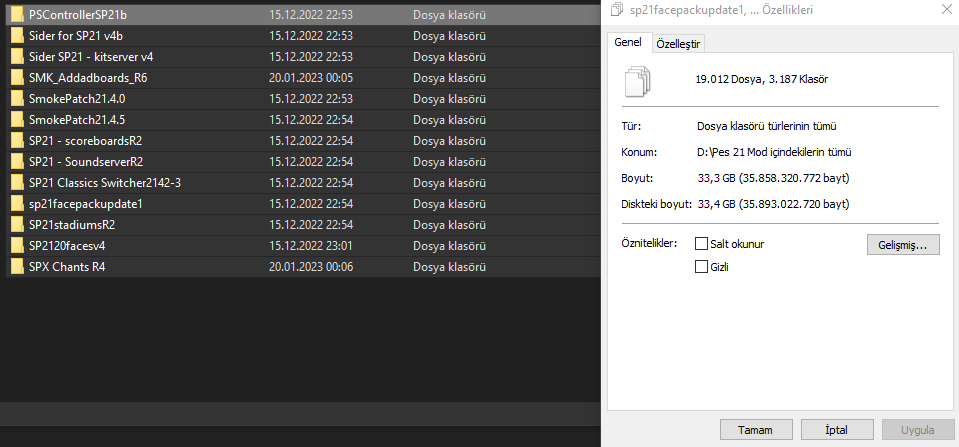Select the SP21 - SoundserverR2 name
959x447 pixels.
coord(86,161)
